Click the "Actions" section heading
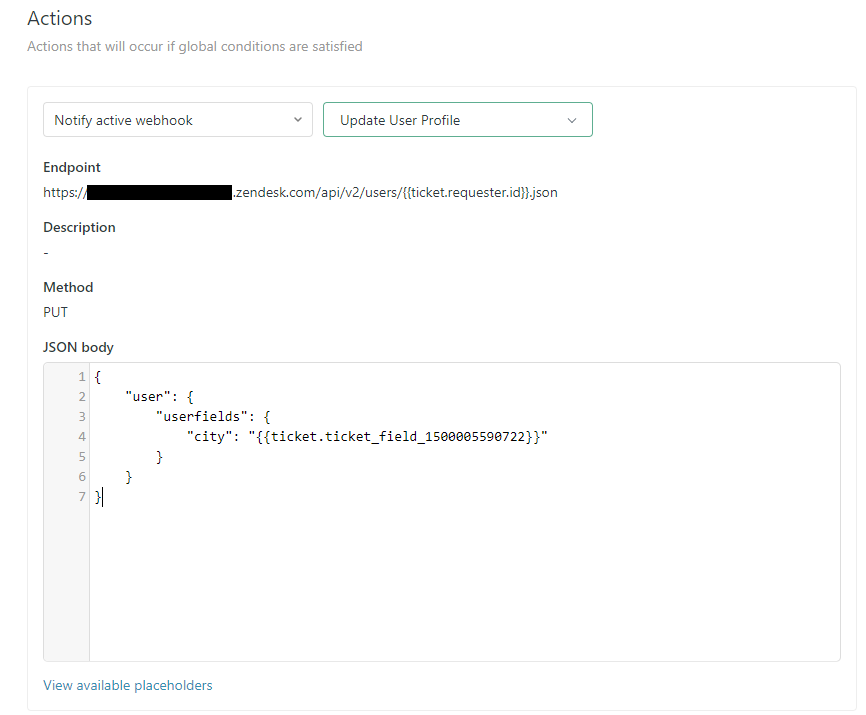This screenshot has width=866, height=715. [60, 19]
